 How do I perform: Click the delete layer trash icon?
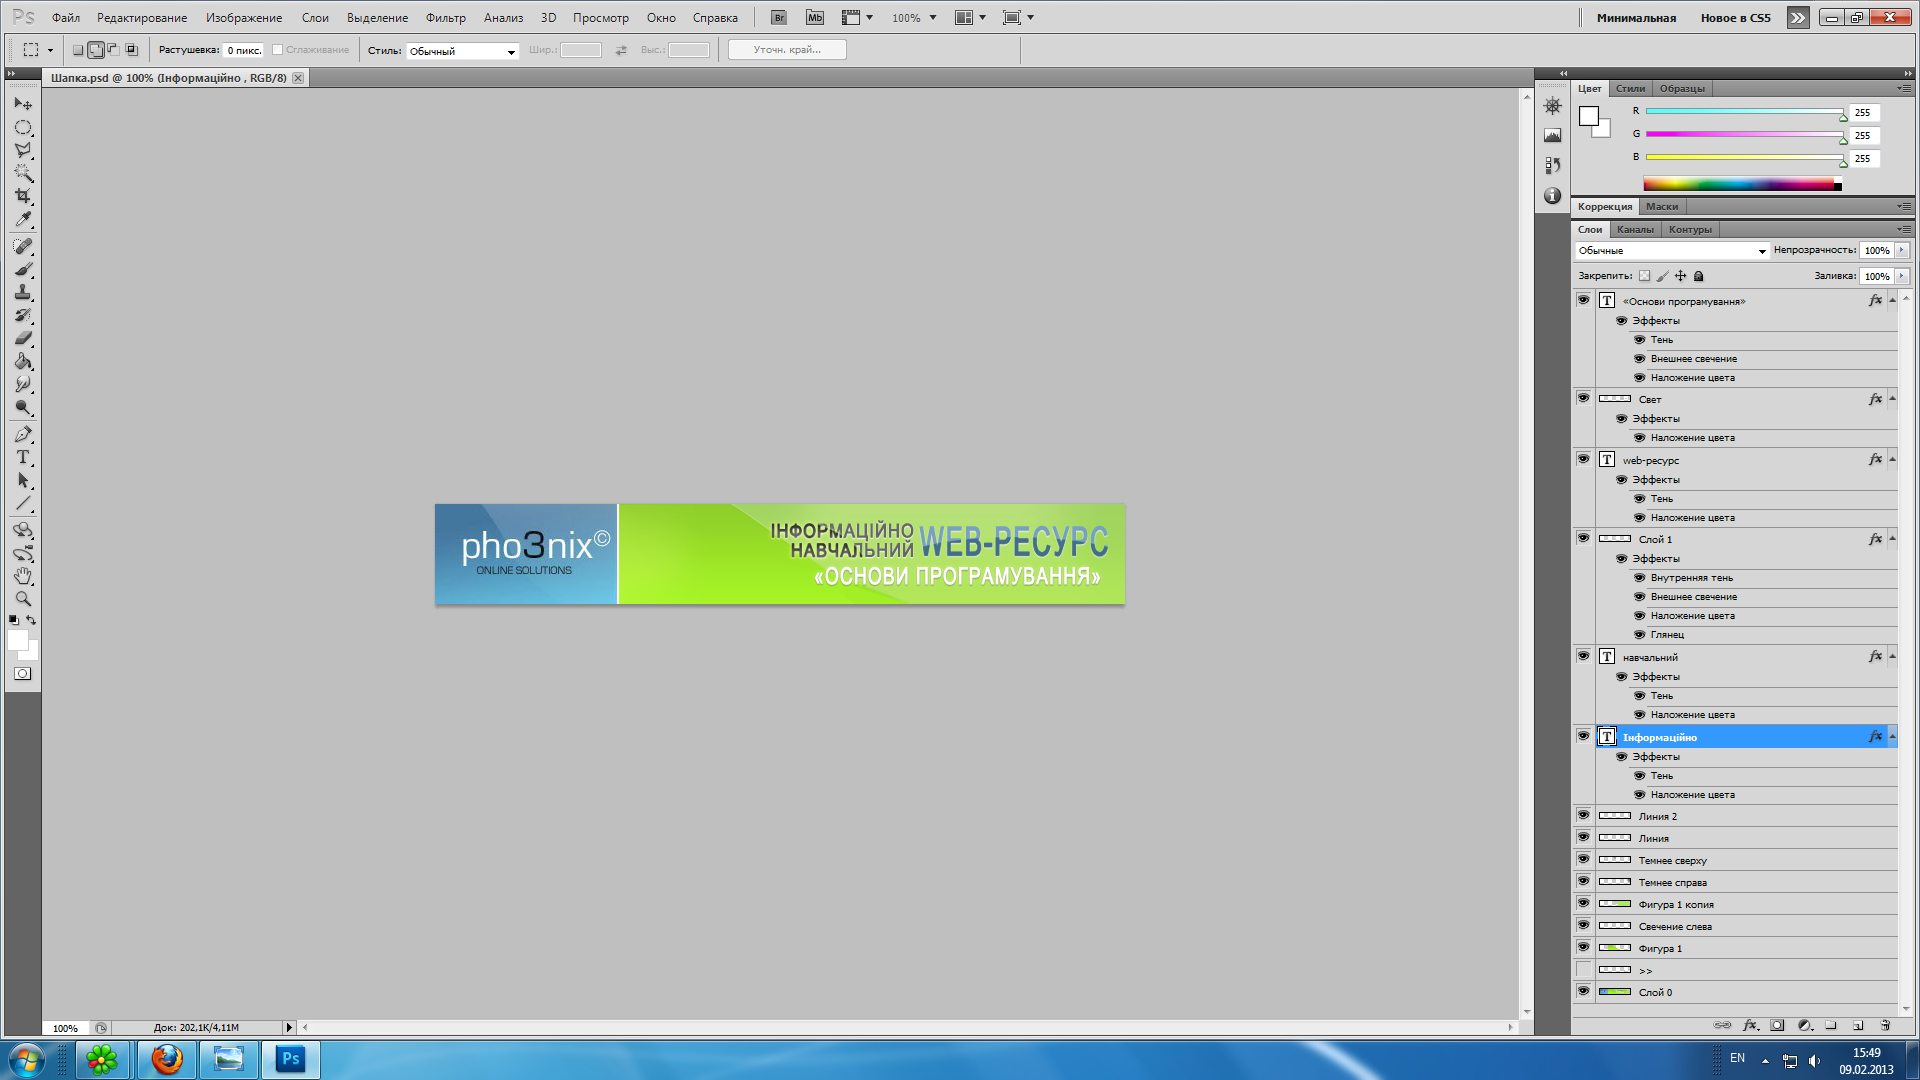(x=1885, y=1025)
